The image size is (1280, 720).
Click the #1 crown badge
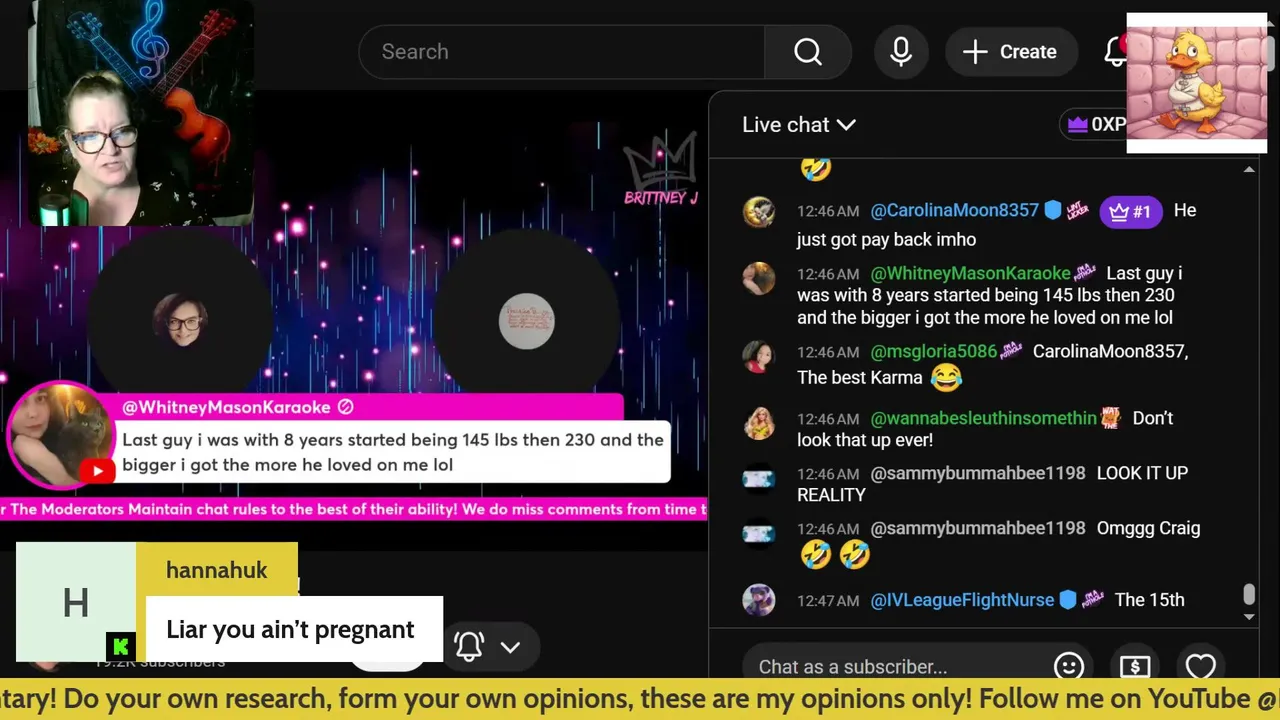click(1130, 211)
